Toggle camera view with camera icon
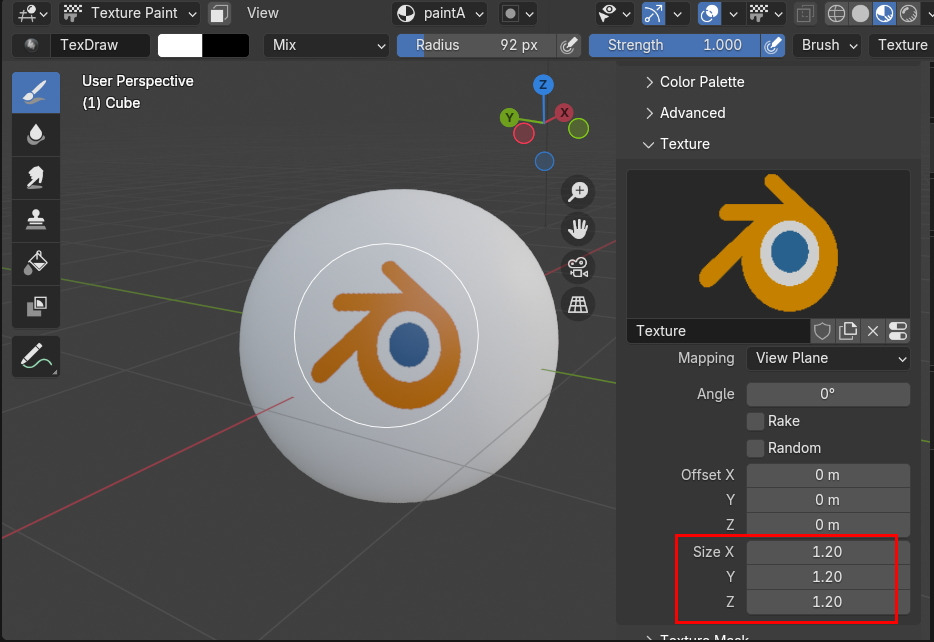 (x=578, y=267)
